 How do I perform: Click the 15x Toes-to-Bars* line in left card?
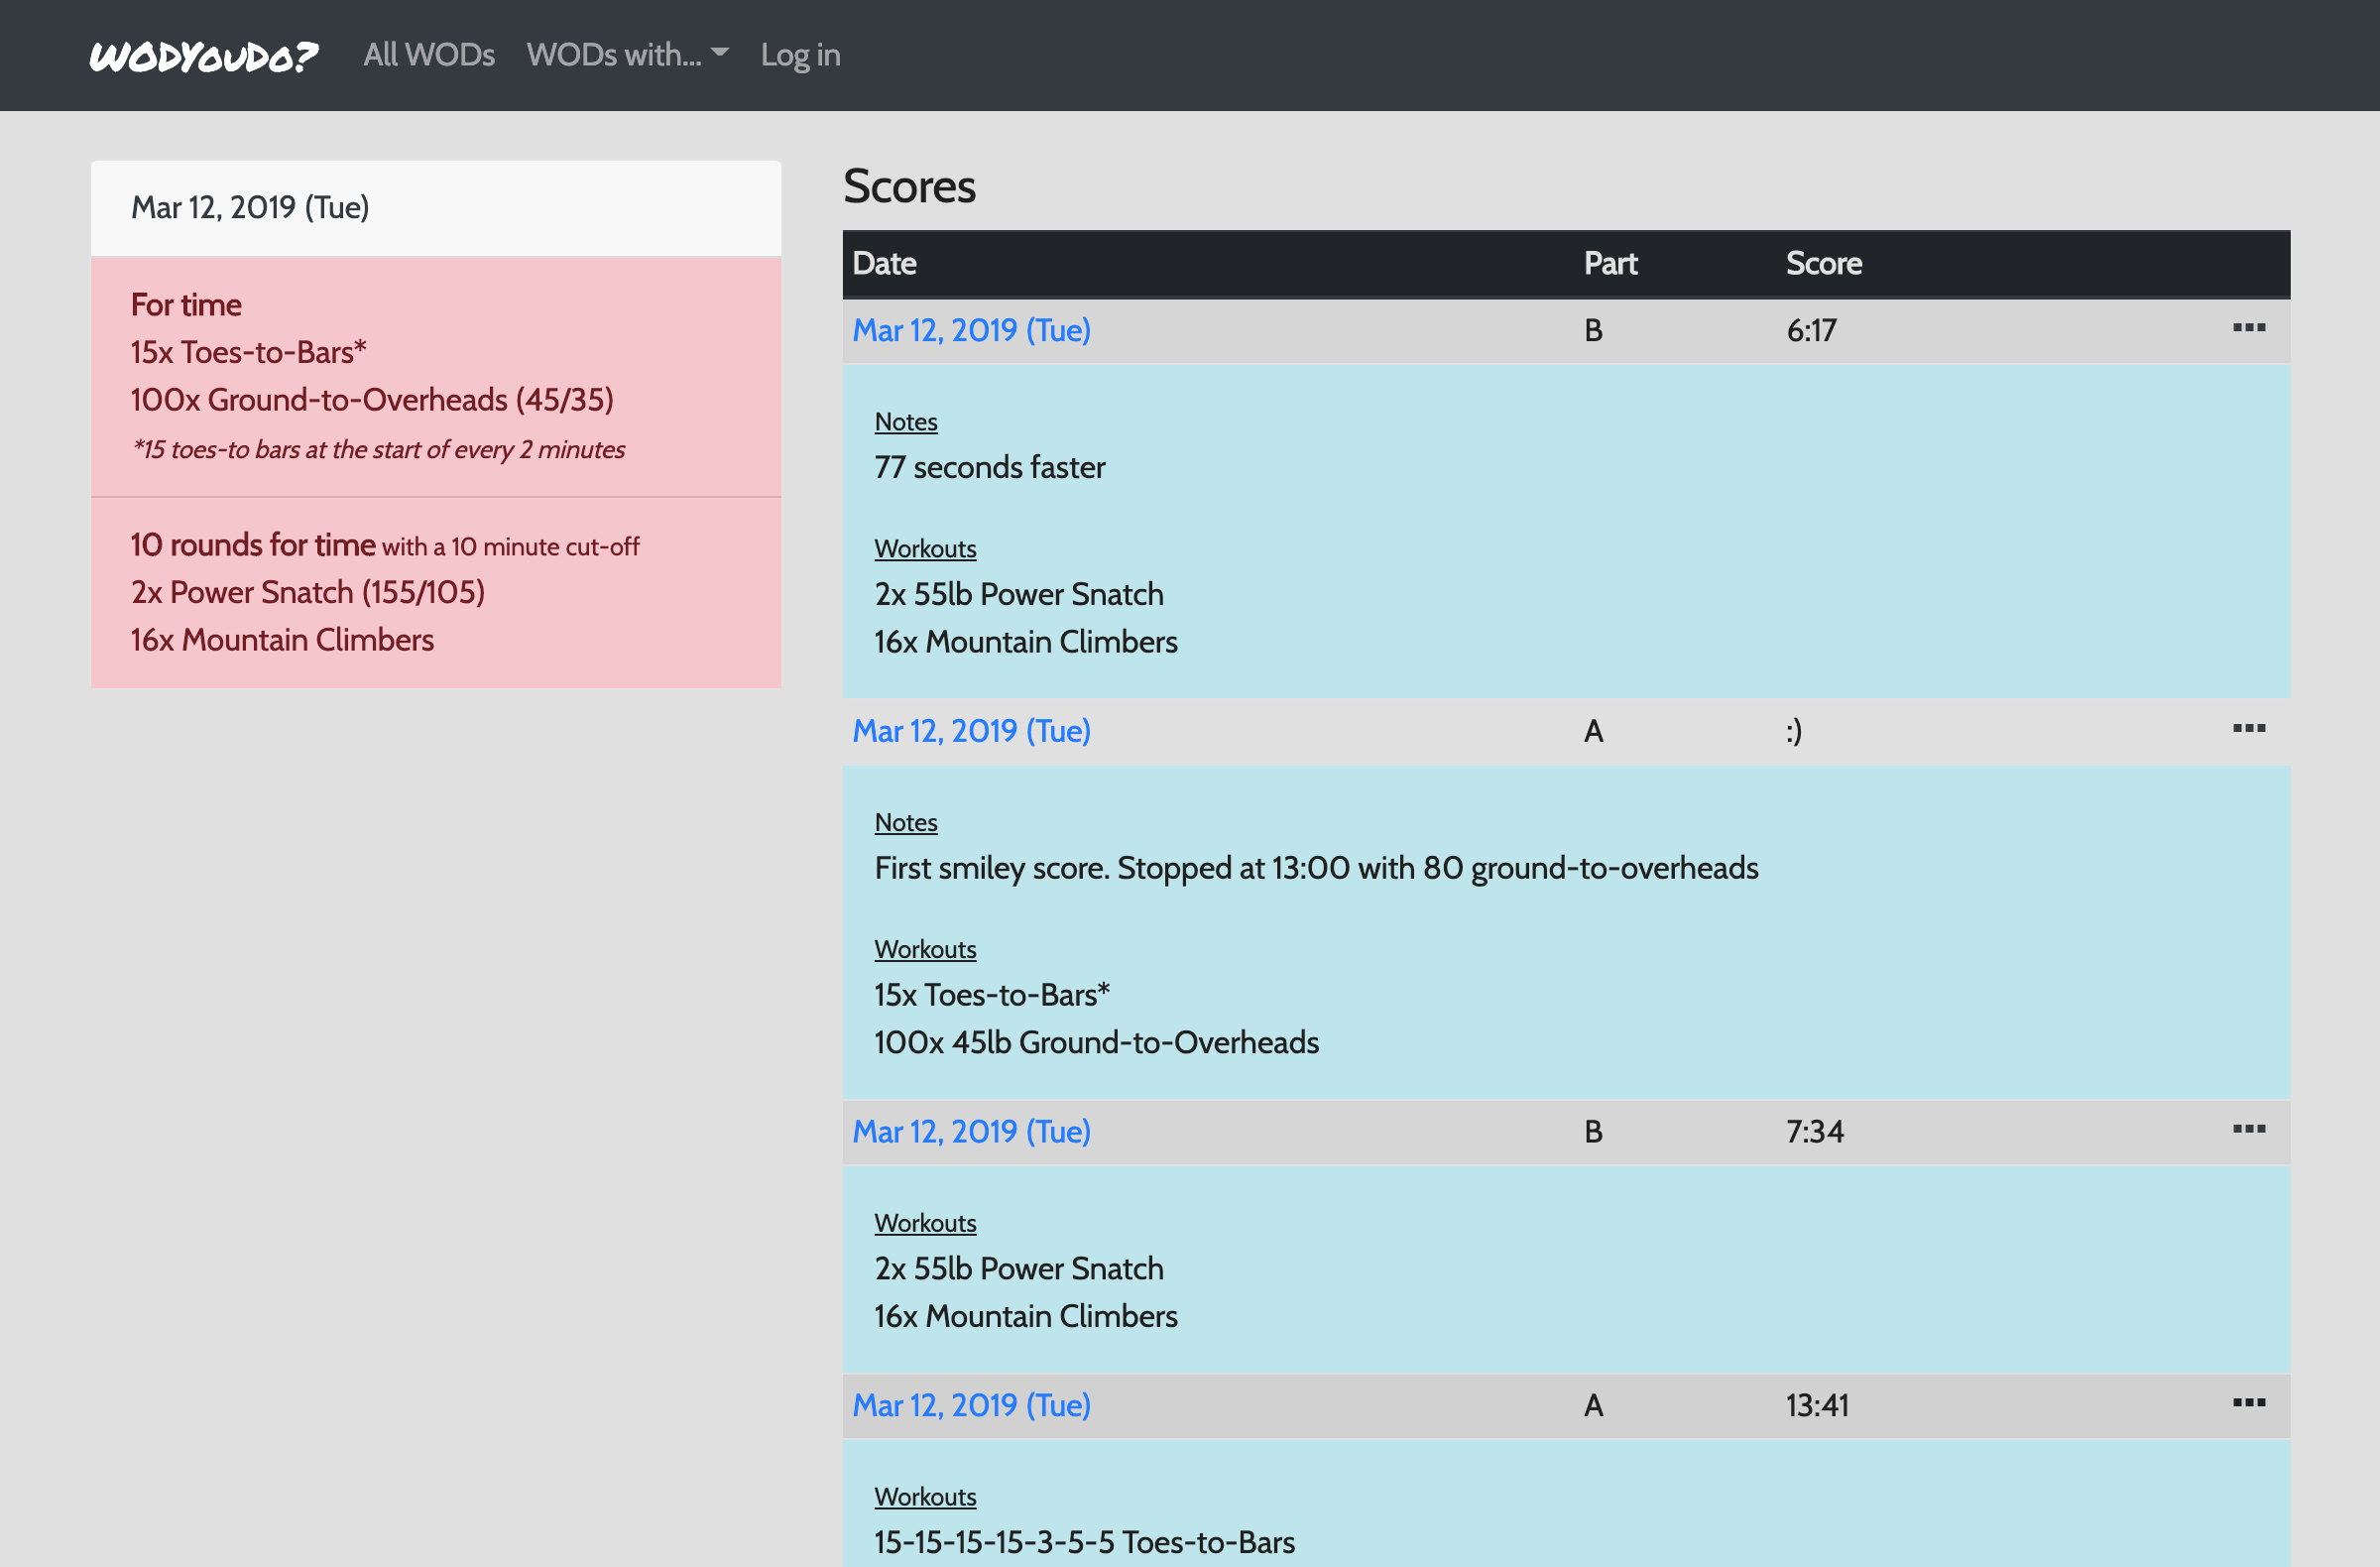click(x=249, y=352)
